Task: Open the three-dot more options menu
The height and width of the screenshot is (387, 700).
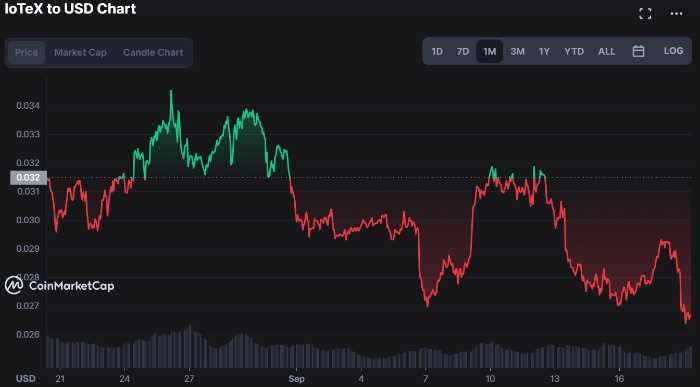Action: (x=676, y=14)
